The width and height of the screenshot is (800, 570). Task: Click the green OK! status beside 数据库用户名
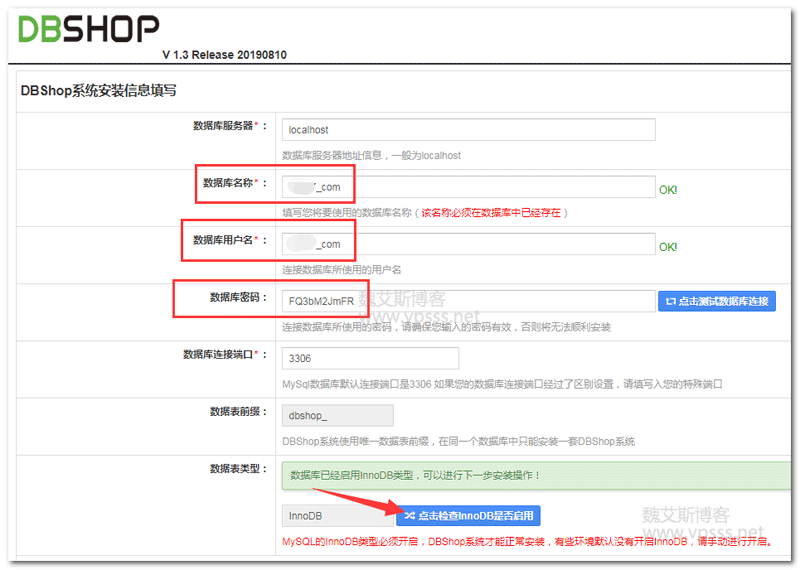click(x=668, y=246)
